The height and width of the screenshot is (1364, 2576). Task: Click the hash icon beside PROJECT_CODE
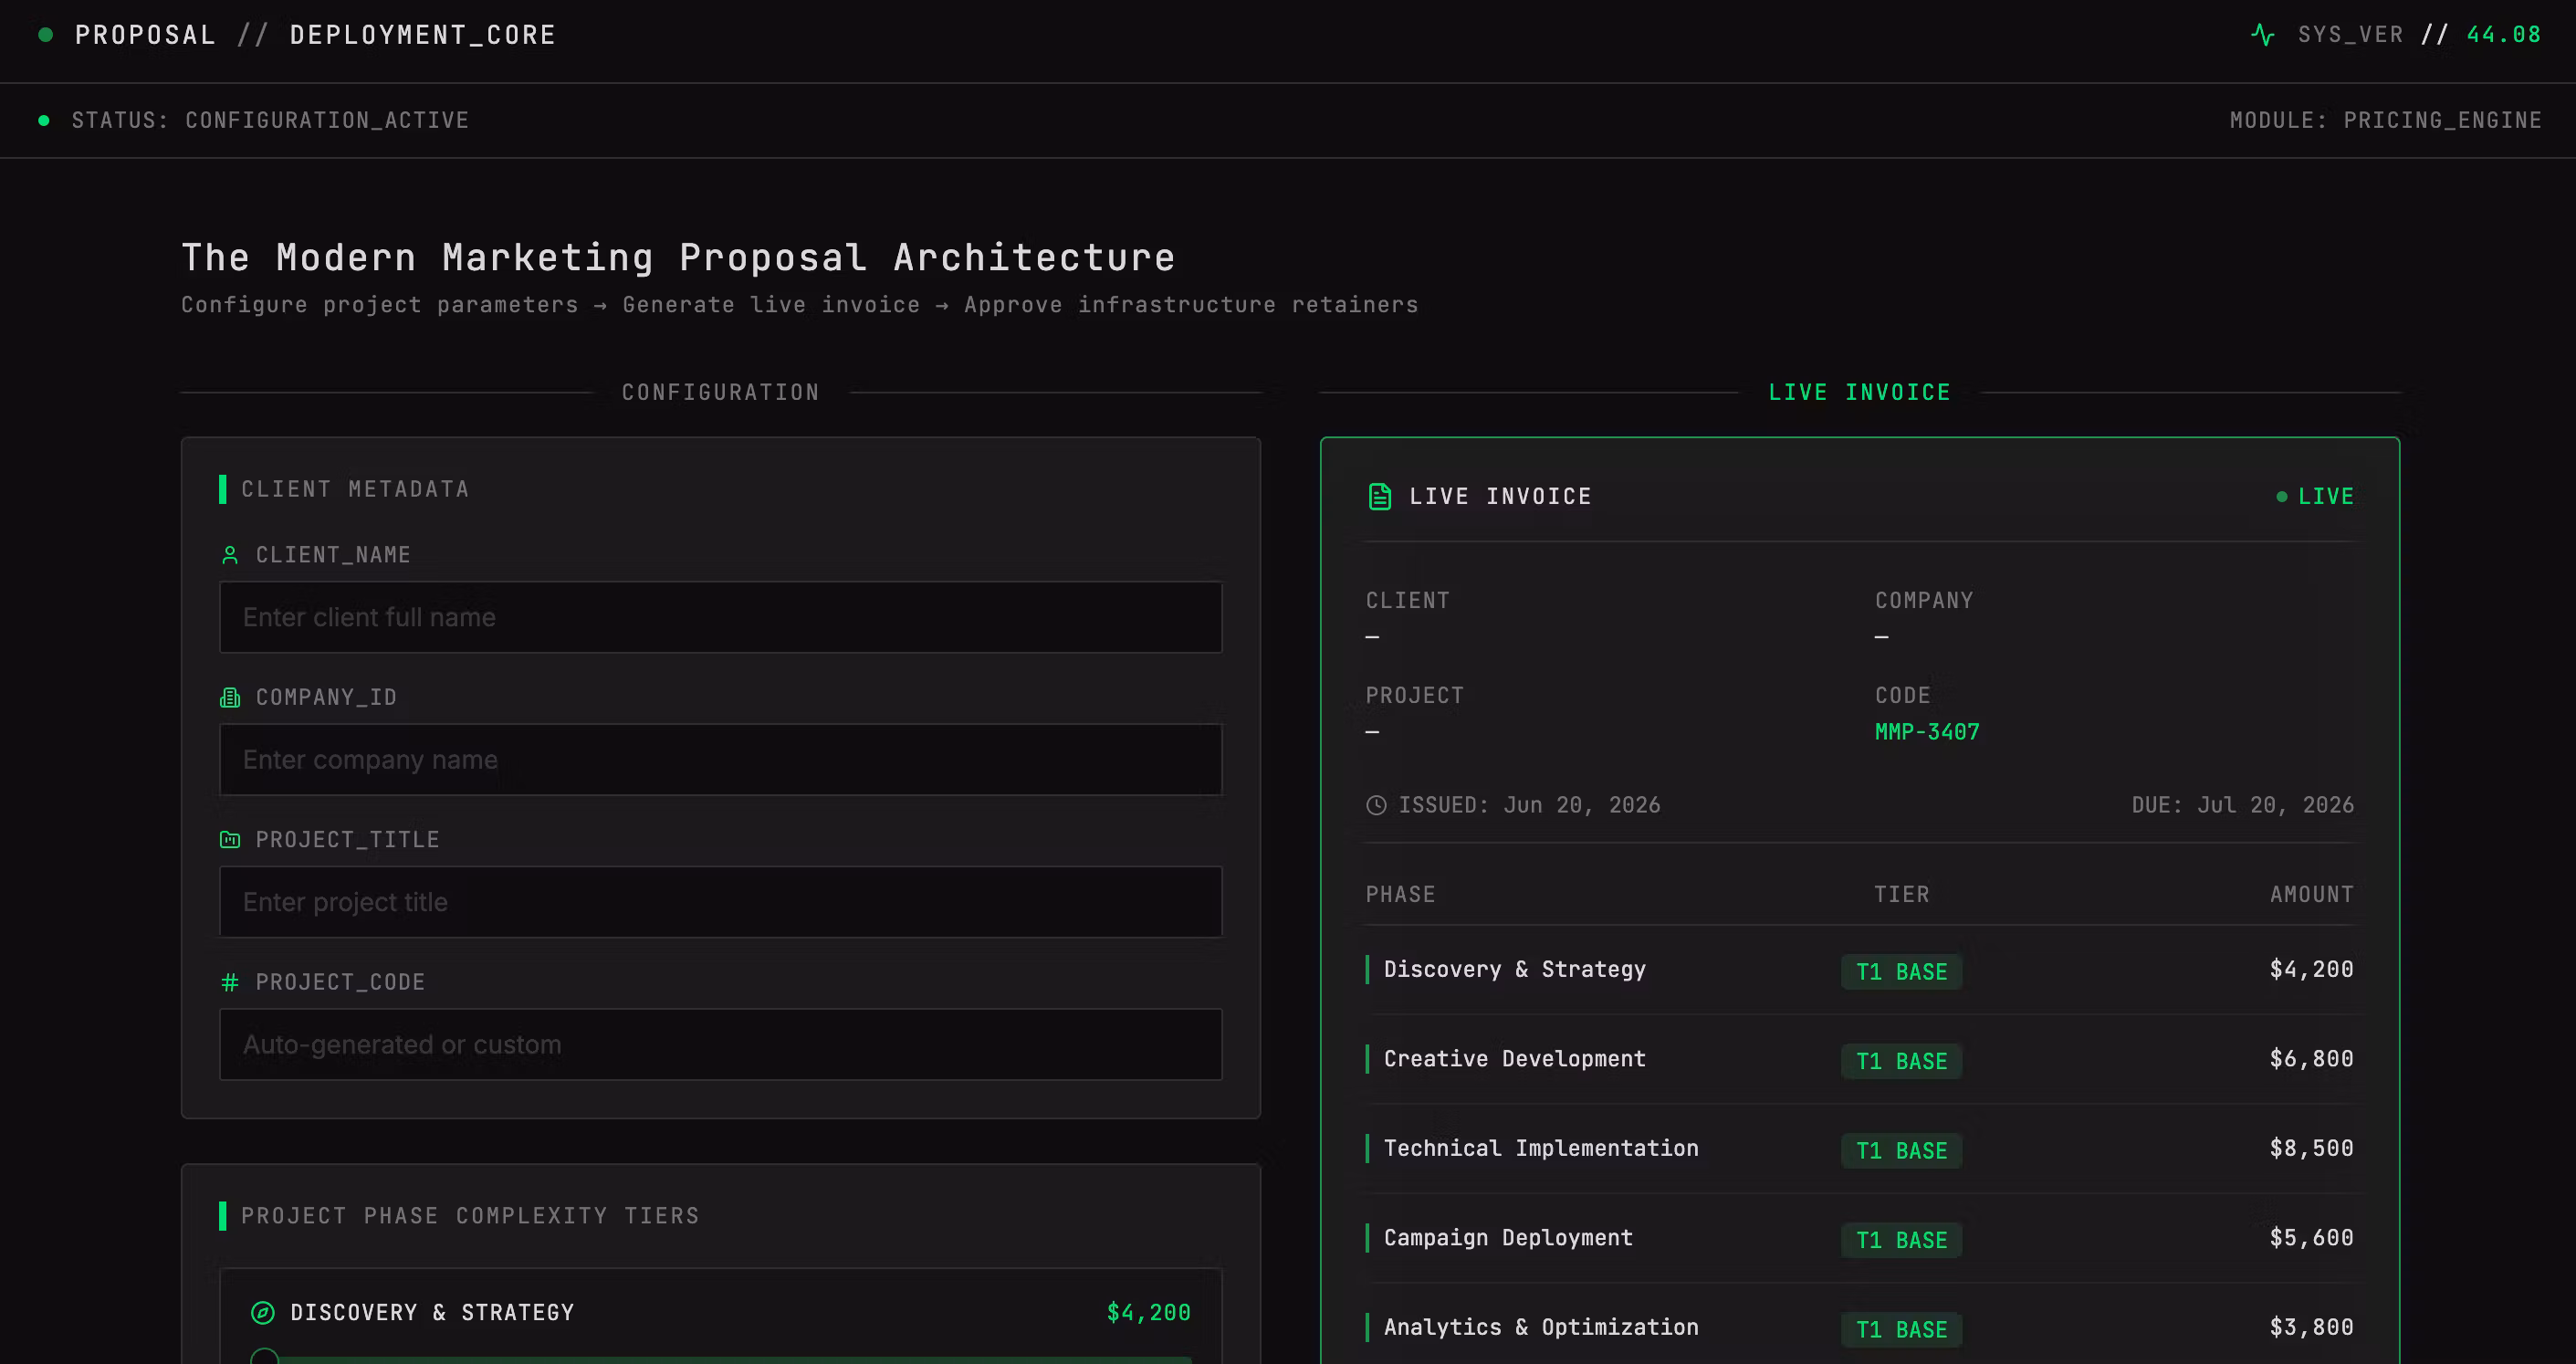[x=230, y=982]
